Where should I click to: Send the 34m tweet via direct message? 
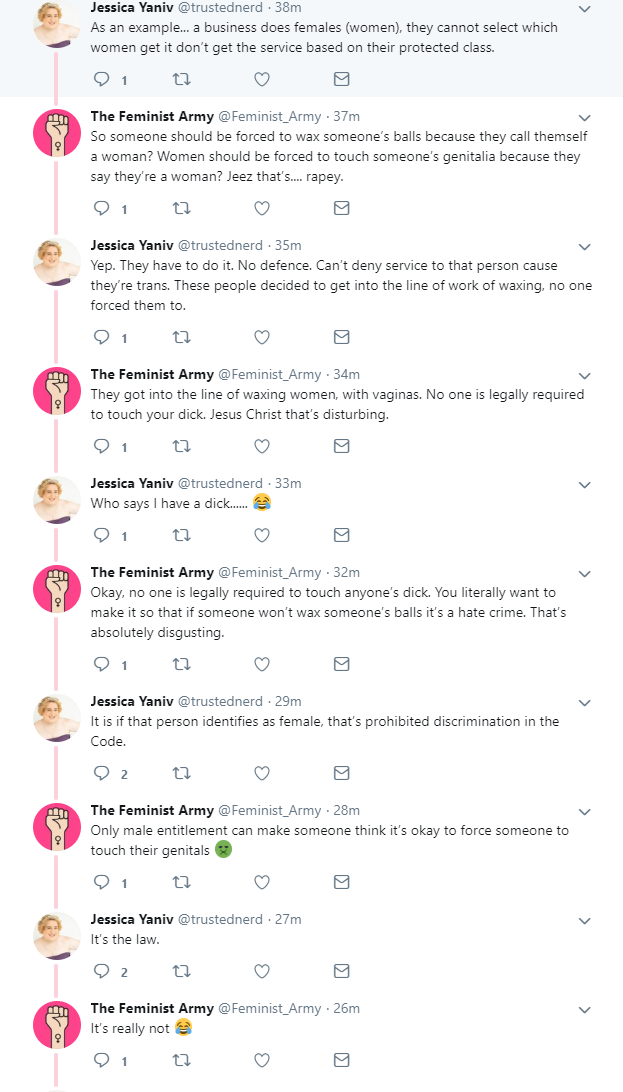[341, 446]
